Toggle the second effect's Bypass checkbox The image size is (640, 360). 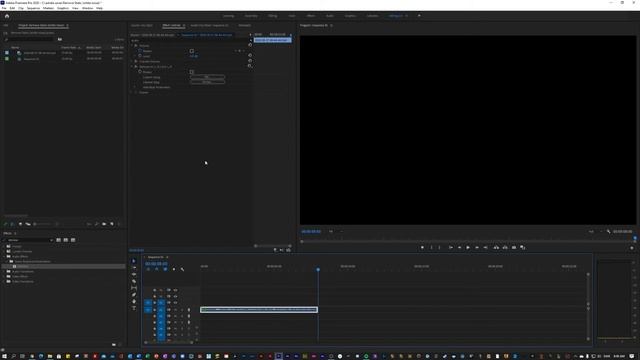point(191,72)
